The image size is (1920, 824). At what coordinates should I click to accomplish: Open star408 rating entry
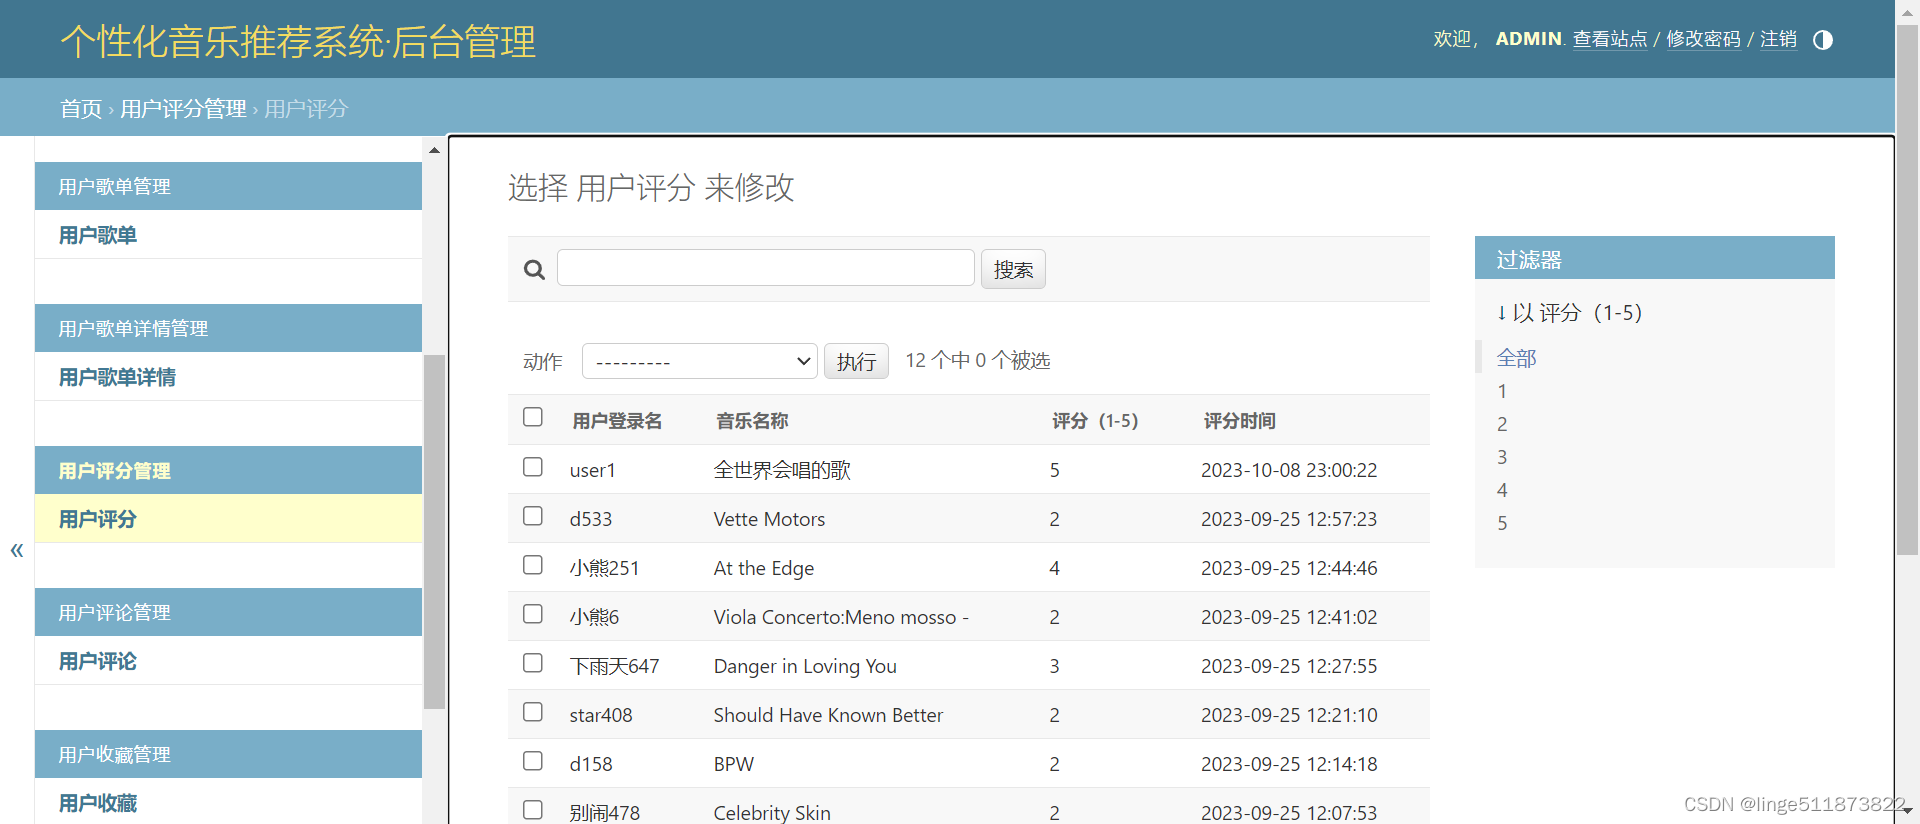point(601,715)
